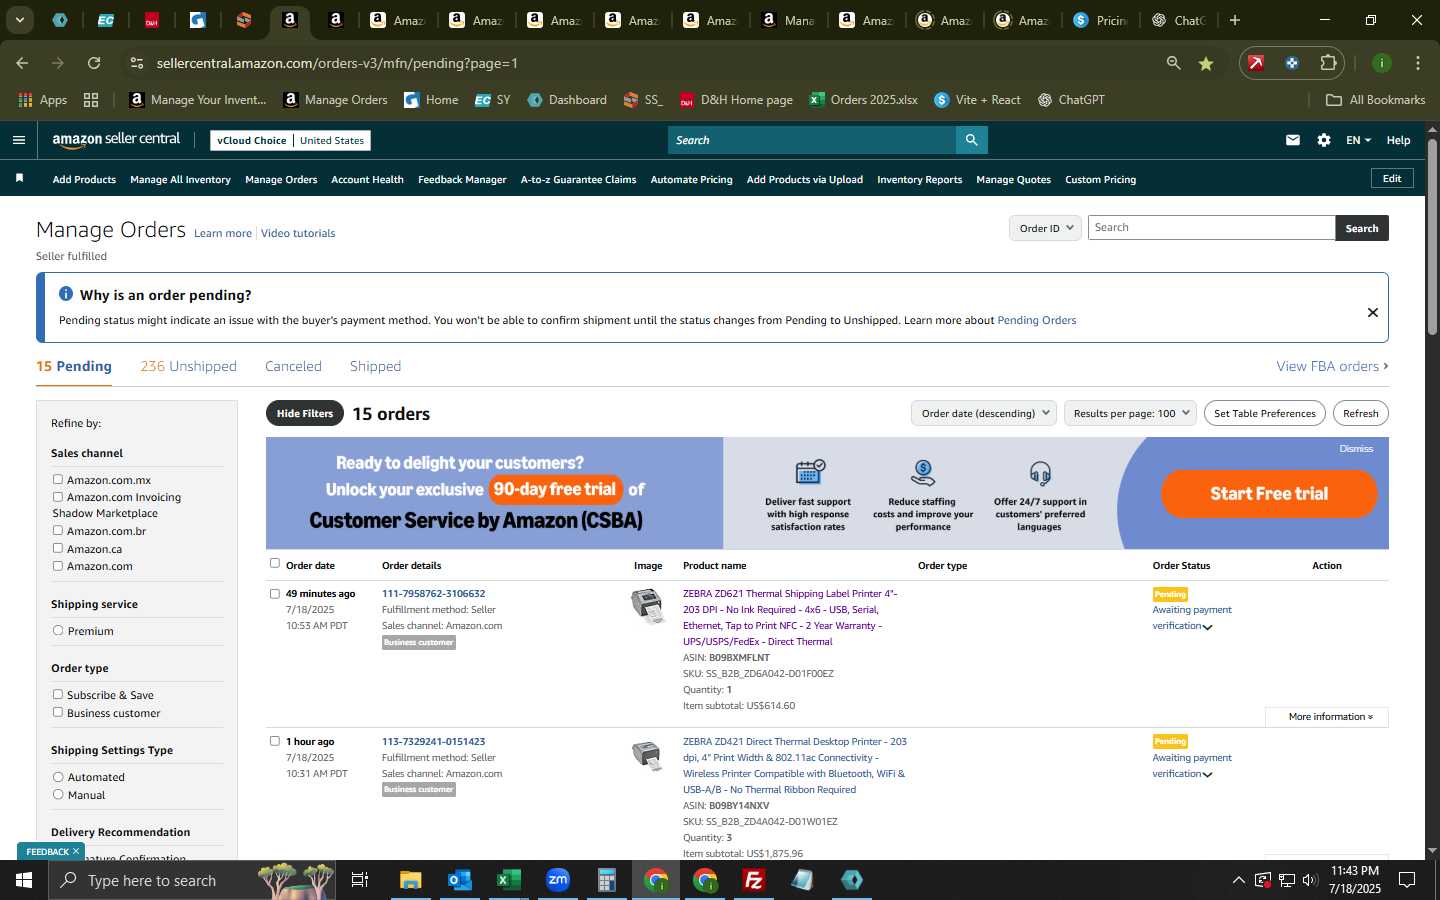
Task: Click the Hide Filters button
Action: 305,413
